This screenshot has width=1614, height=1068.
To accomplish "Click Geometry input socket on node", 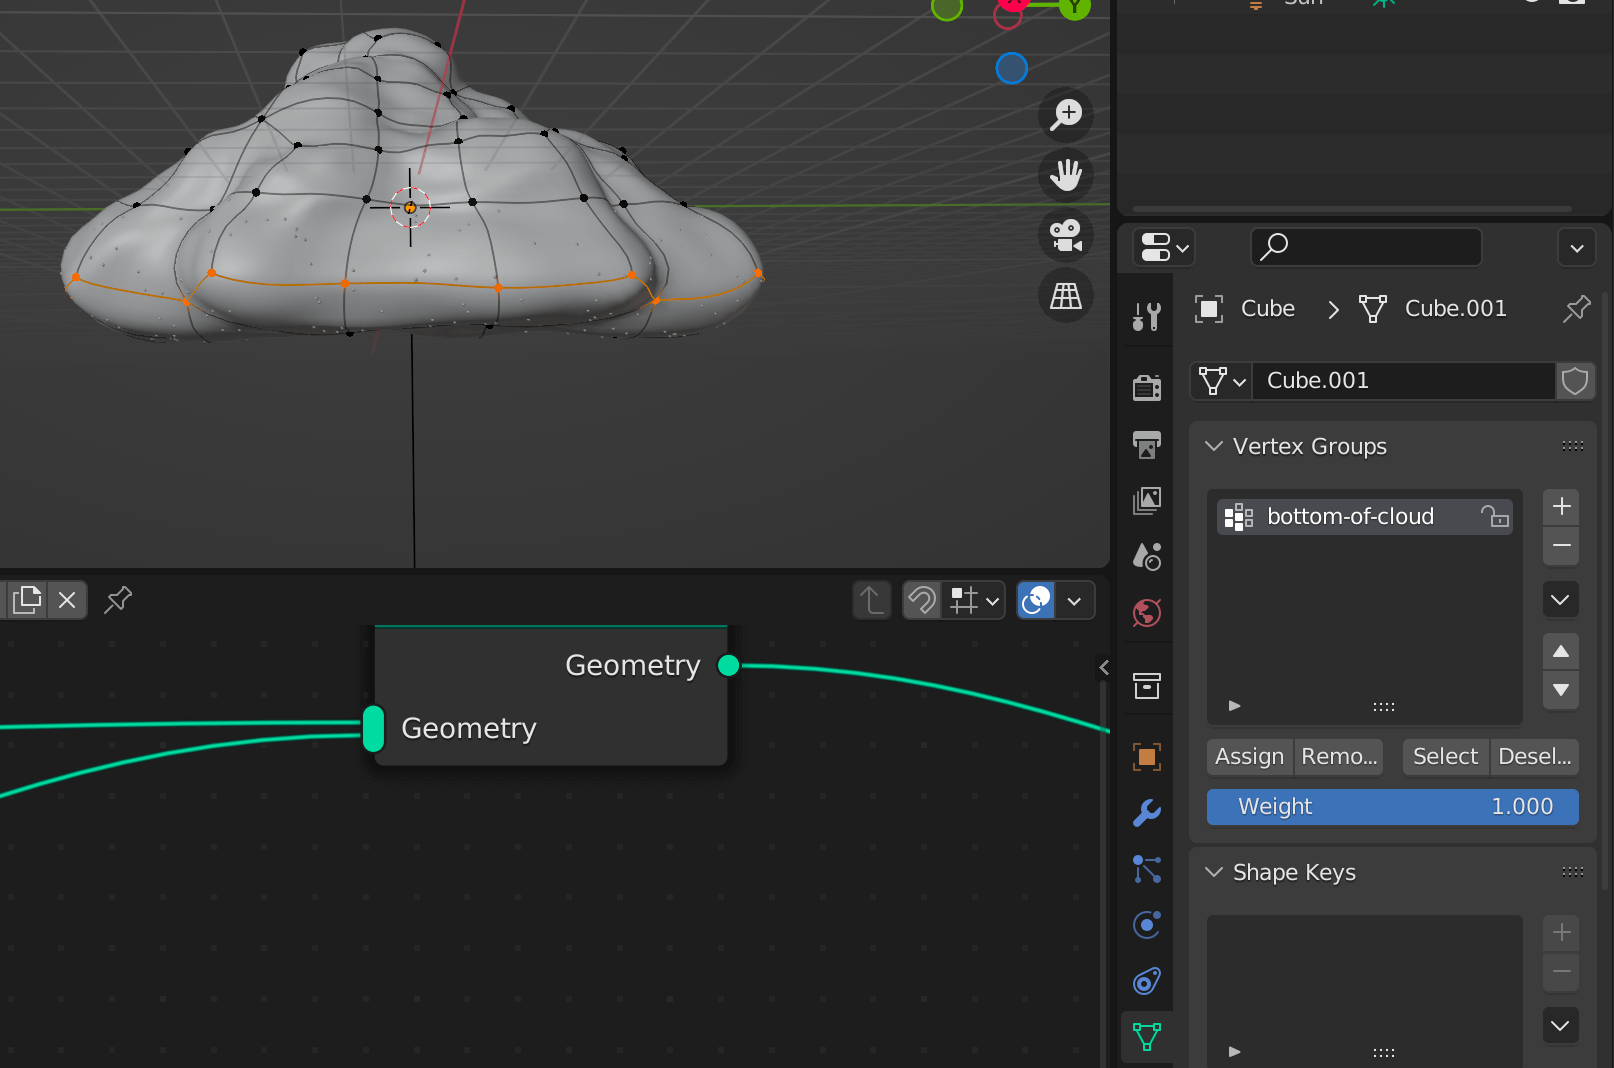I will pos(373,728).
